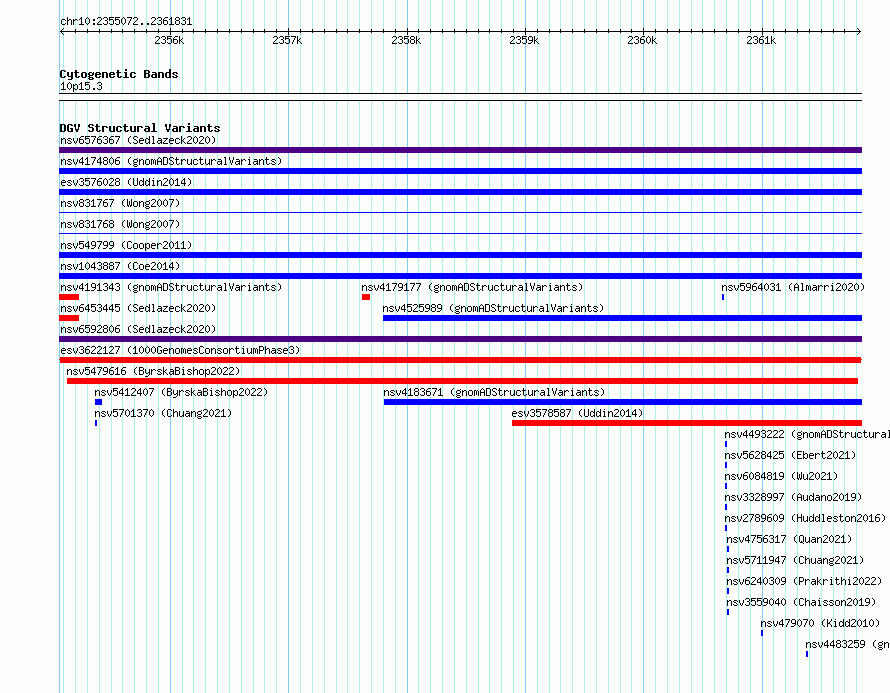Viewport: 890px width, 693px height.
Task: Click the tiny nsv5964031 Almarri2020 marker
Action: pos(723,297)
